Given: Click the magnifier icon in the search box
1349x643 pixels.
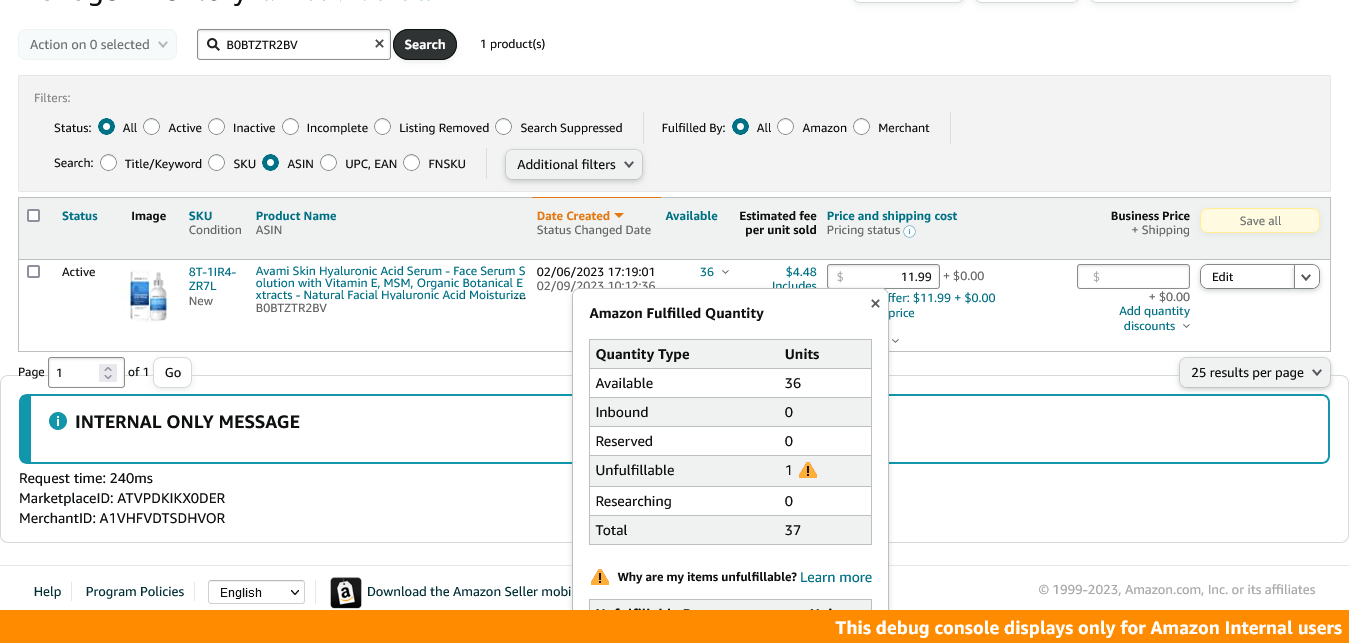Looking at the screenshot, I should (x=213, y=44).
